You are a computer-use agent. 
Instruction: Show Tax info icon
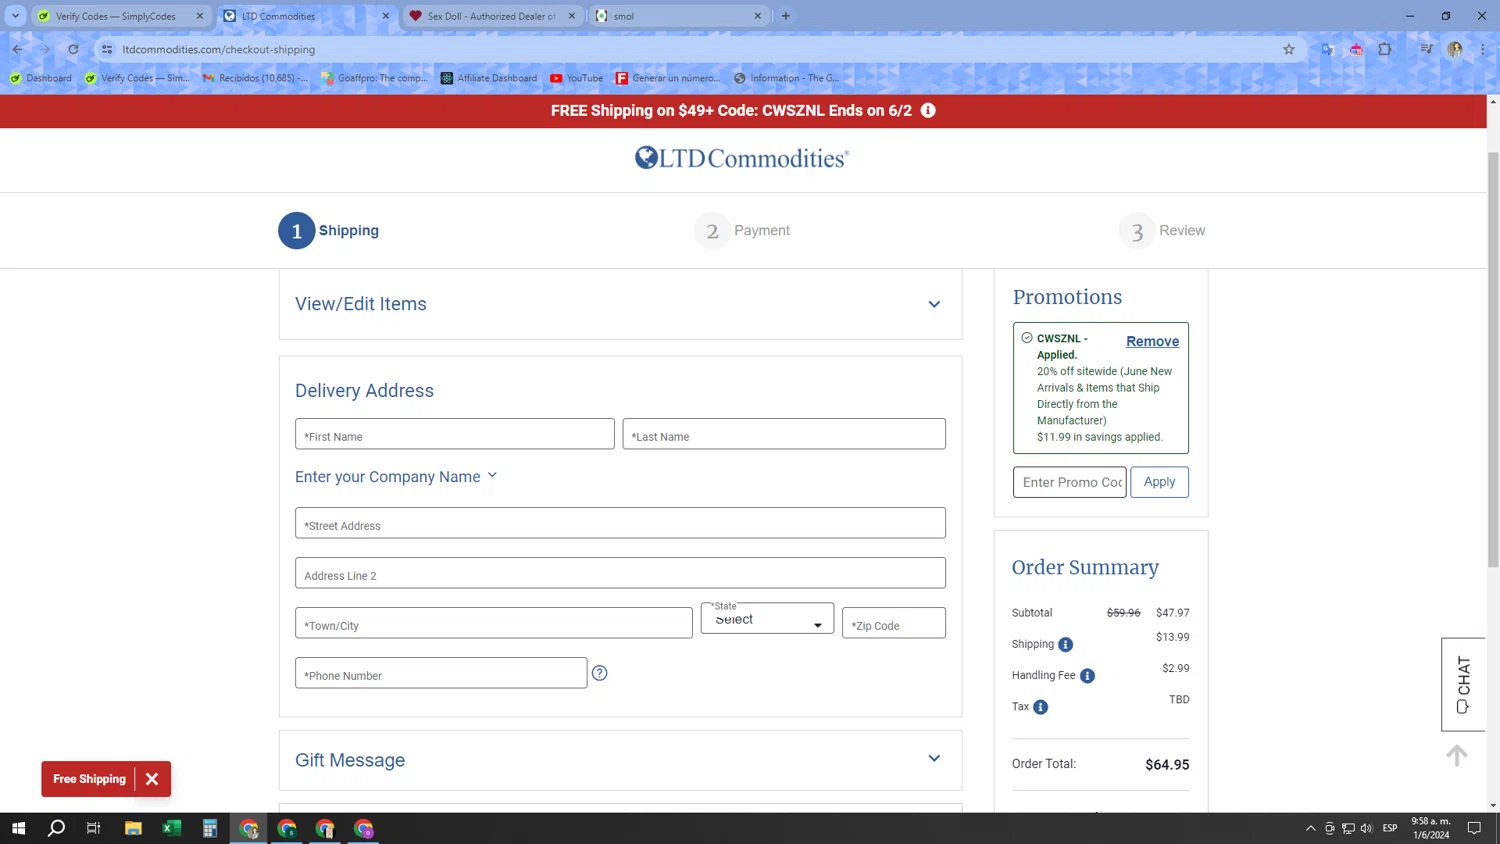1040,707
